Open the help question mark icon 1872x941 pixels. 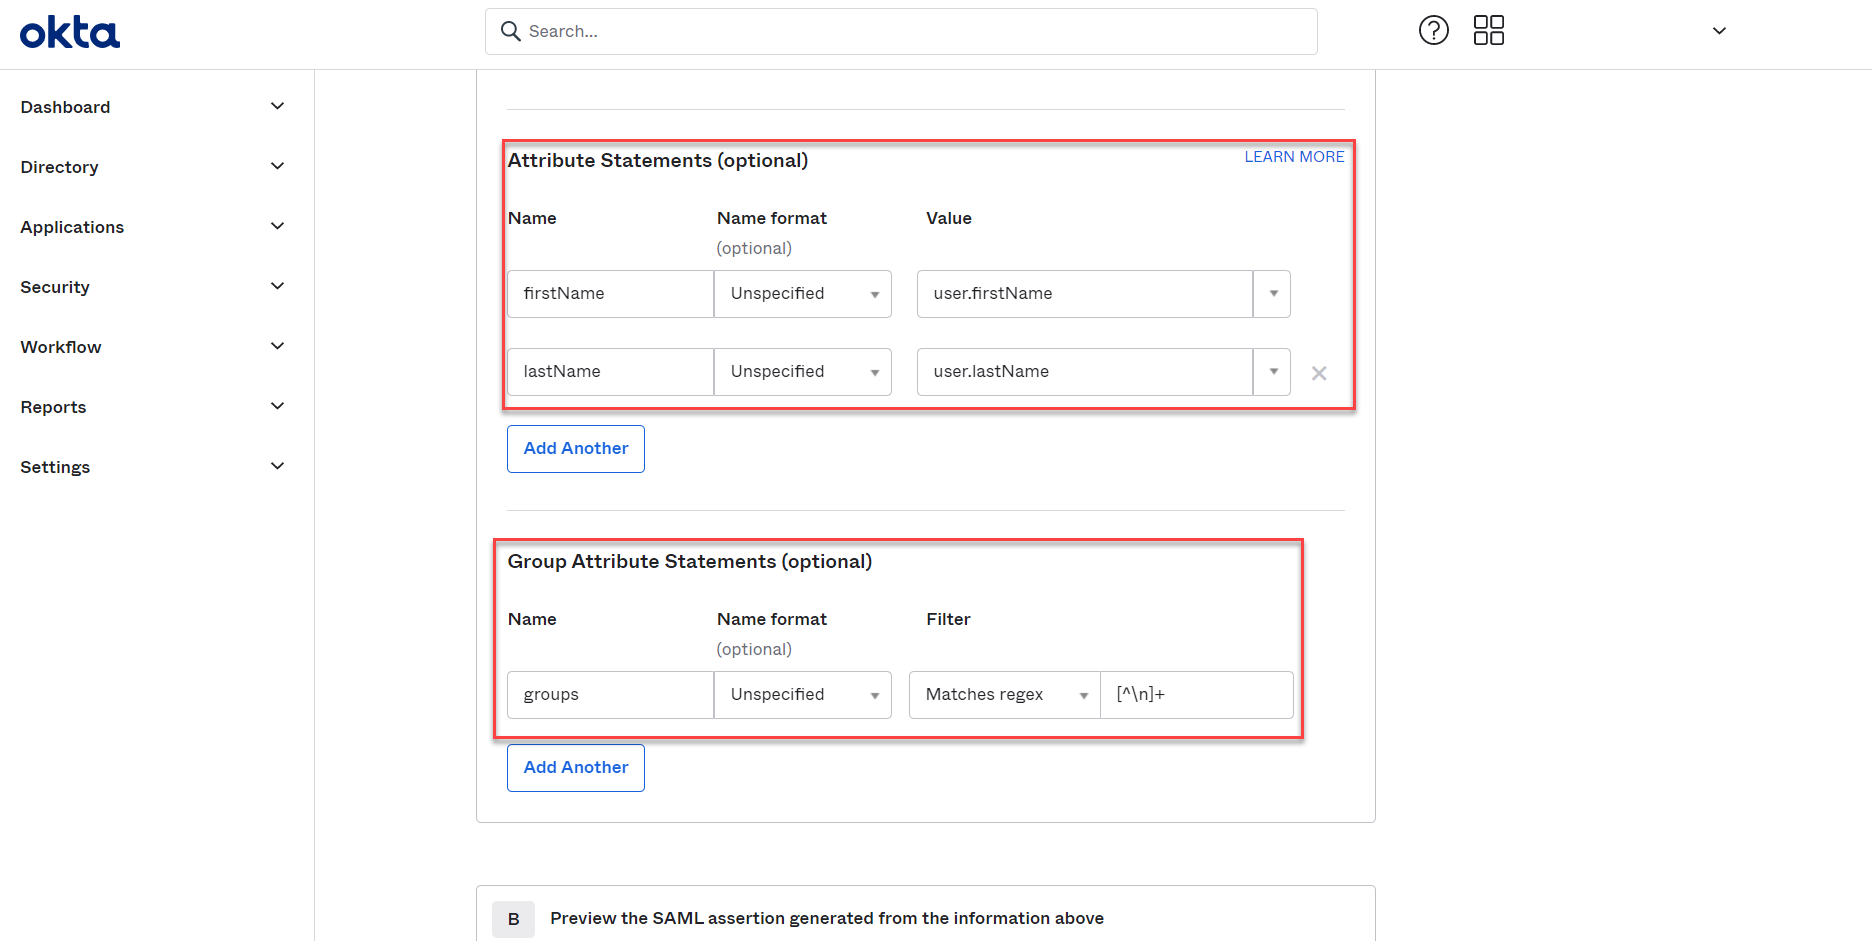(x=1433, y=31)
